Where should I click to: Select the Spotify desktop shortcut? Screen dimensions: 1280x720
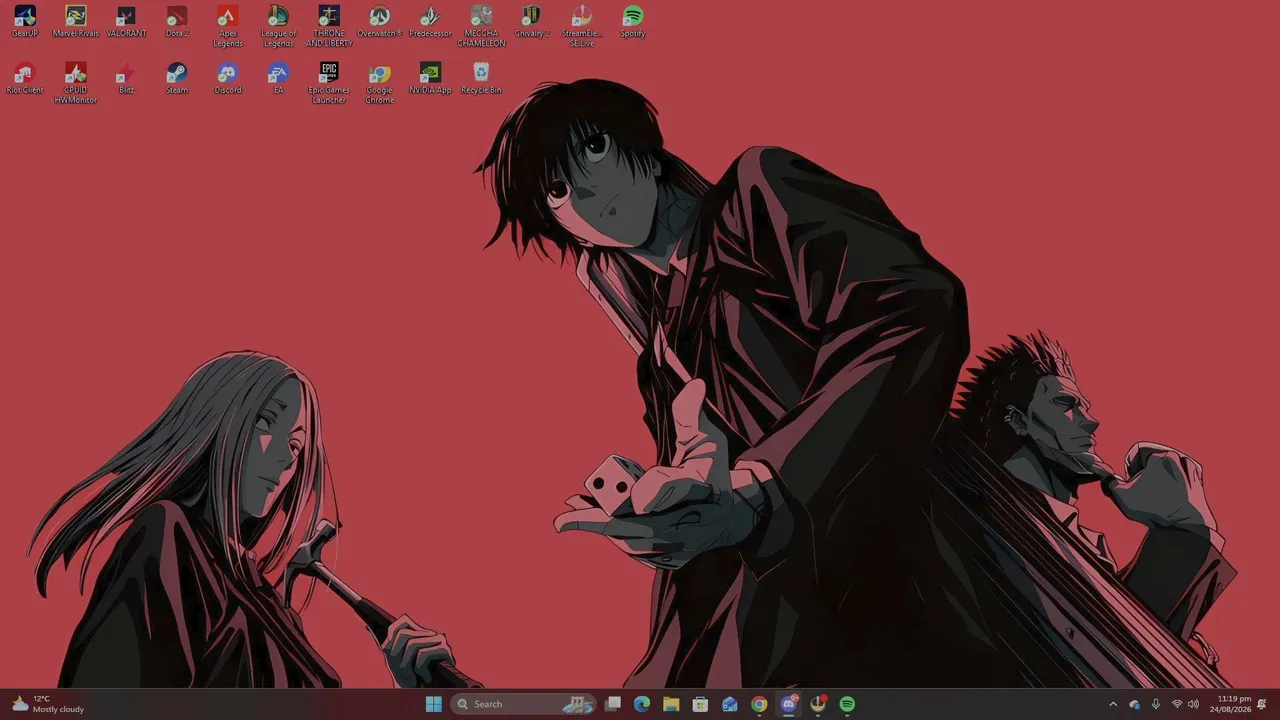633,22
